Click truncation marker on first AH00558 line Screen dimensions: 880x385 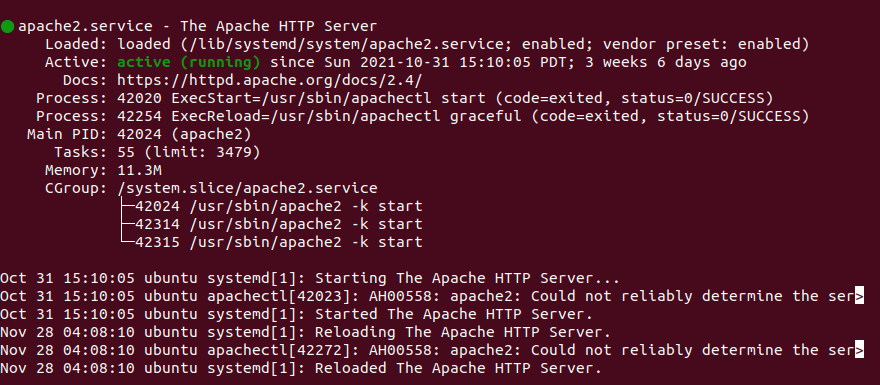tap(859, 296)
